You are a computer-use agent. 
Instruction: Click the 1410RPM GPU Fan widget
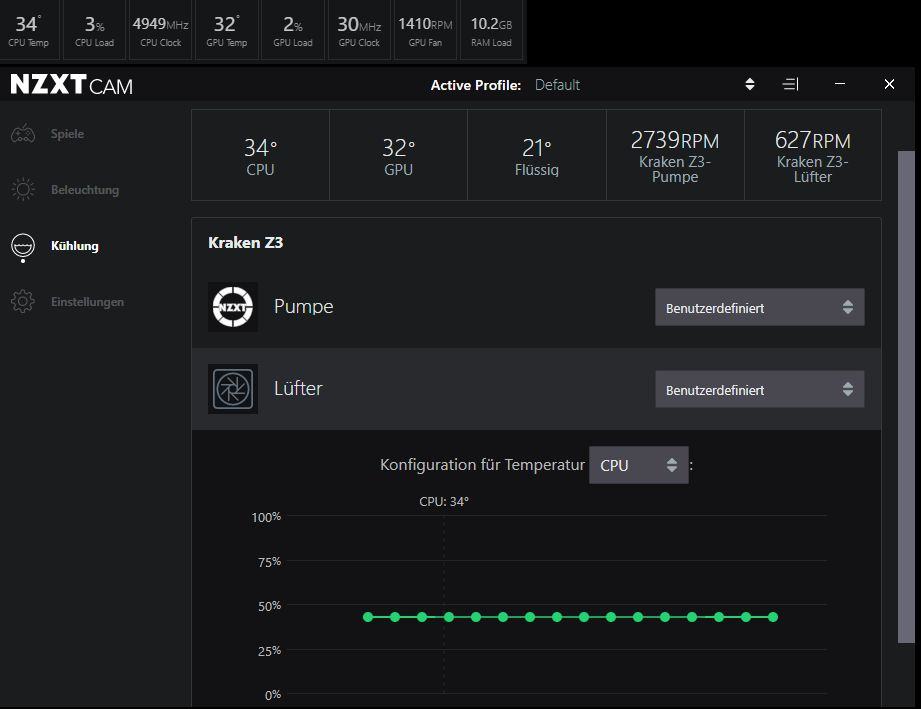click(425, 31)
